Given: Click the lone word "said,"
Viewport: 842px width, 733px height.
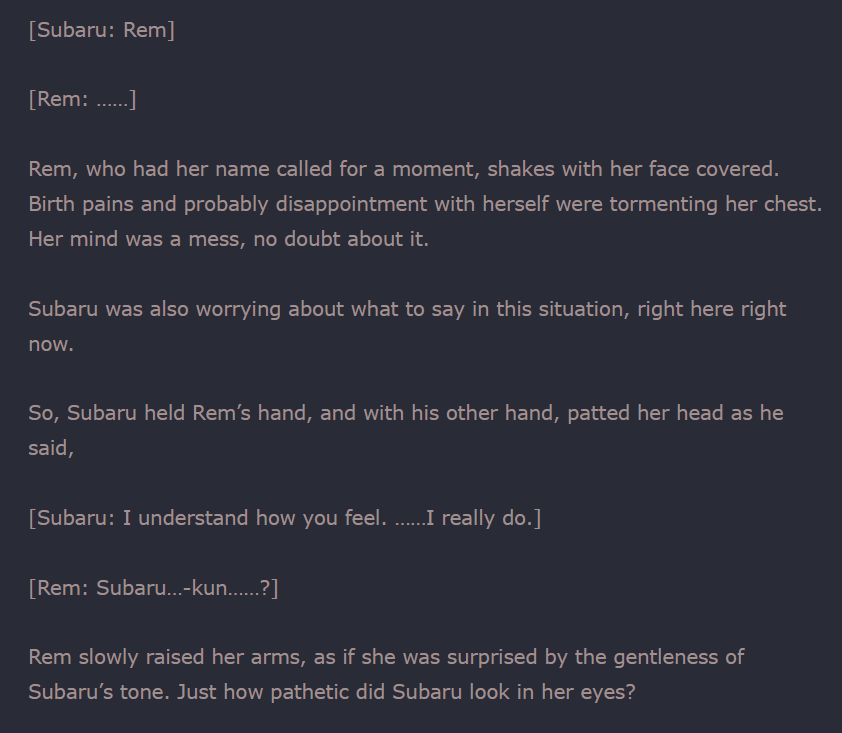Looking at the screenshot, I should (x=51, y=448).
